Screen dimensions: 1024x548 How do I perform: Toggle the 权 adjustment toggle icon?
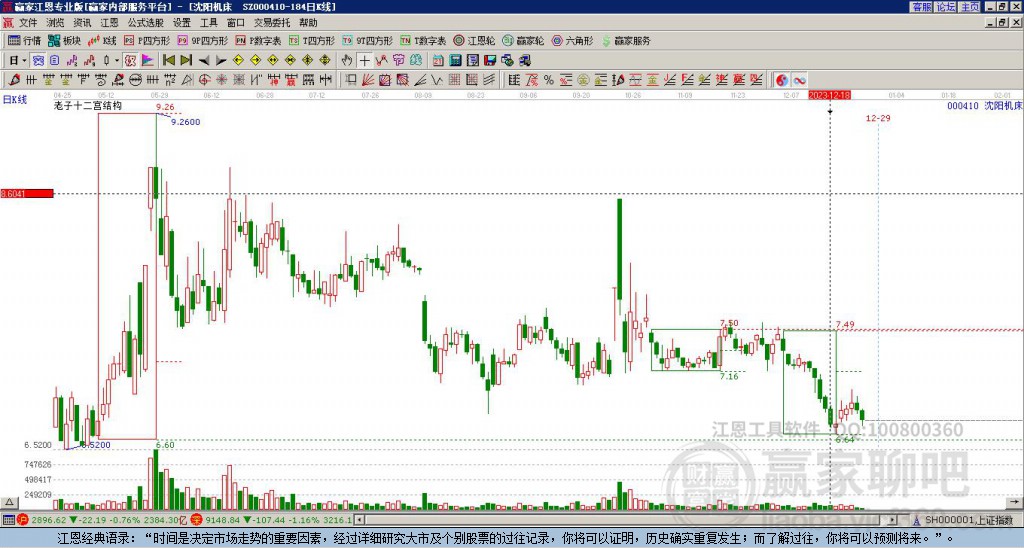pos(130,61)
